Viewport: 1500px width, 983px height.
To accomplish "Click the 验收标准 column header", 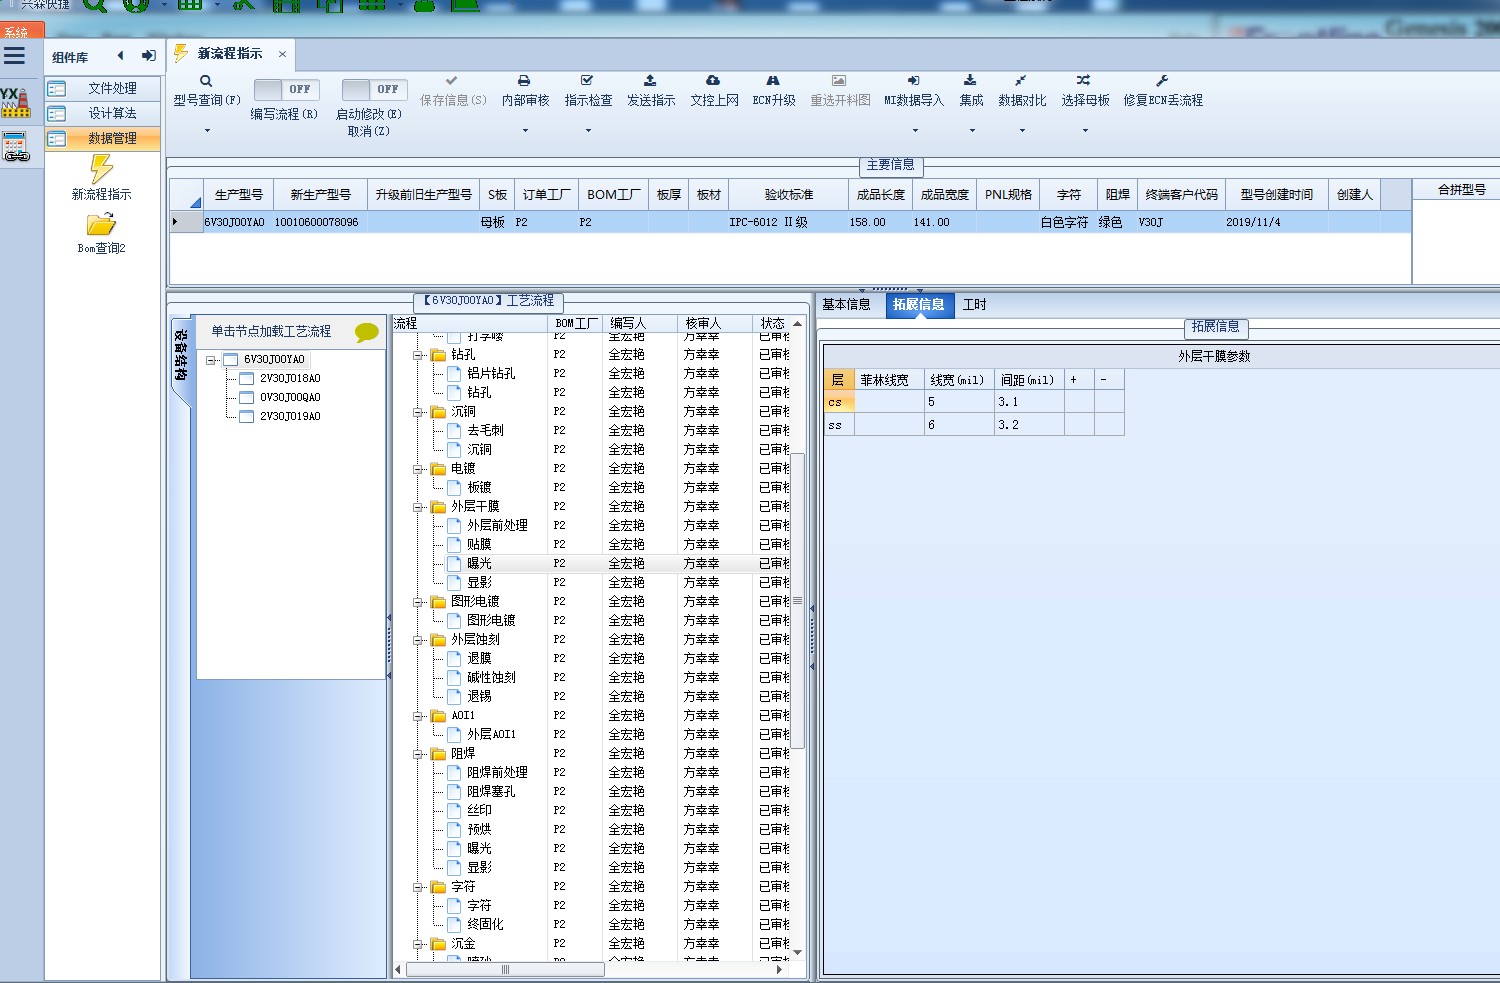I will pos(789,195).
